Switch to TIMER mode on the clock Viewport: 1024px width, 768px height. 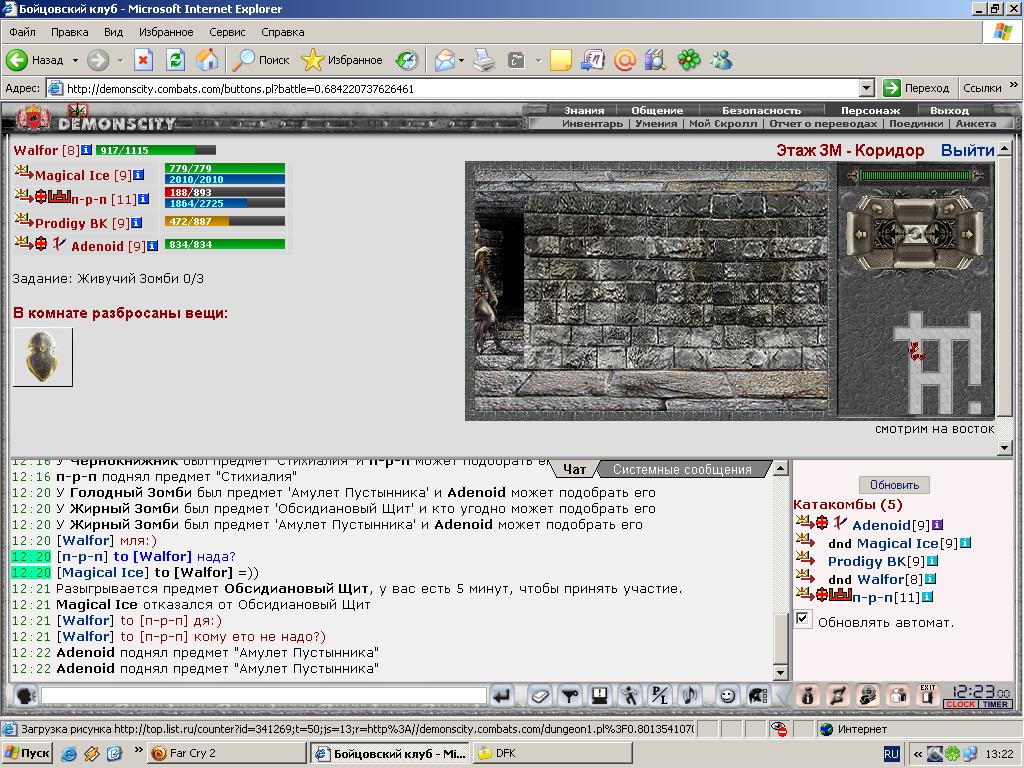pyautogui.click(x=995, y=704)
